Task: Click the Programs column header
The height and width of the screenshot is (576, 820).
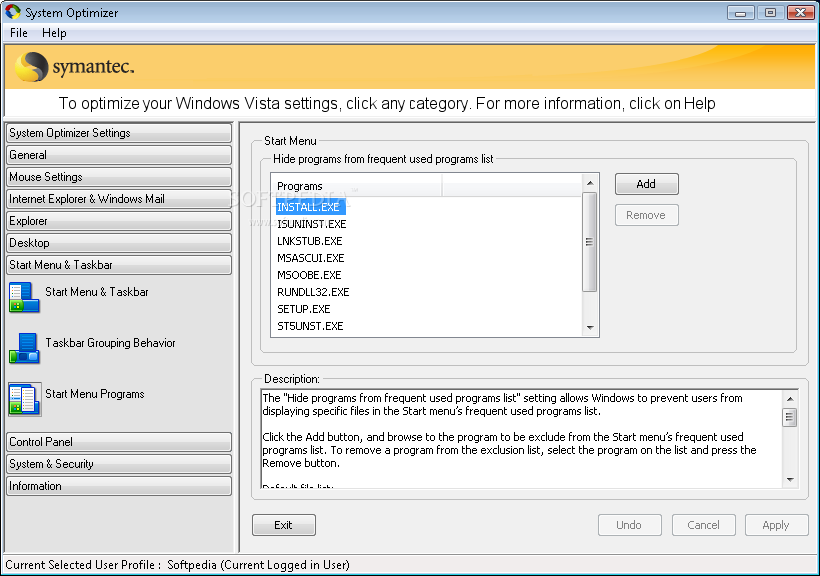Action: point(357,186)
